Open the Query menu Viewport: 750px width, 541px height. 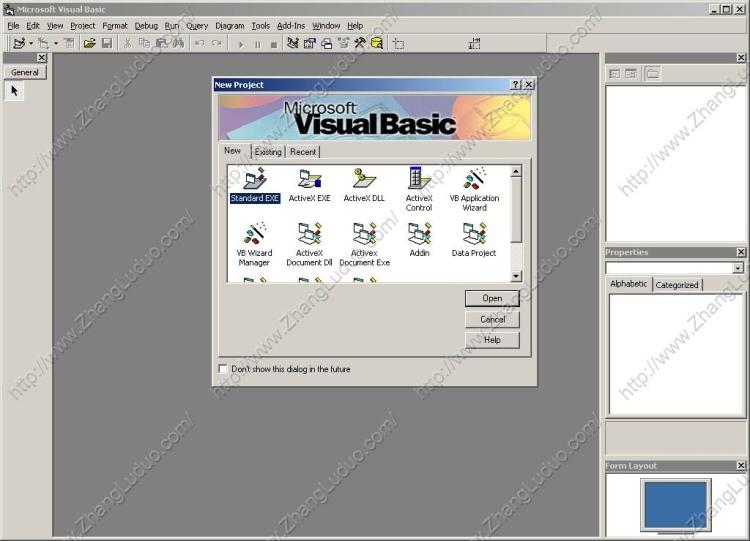coord(197,26)
